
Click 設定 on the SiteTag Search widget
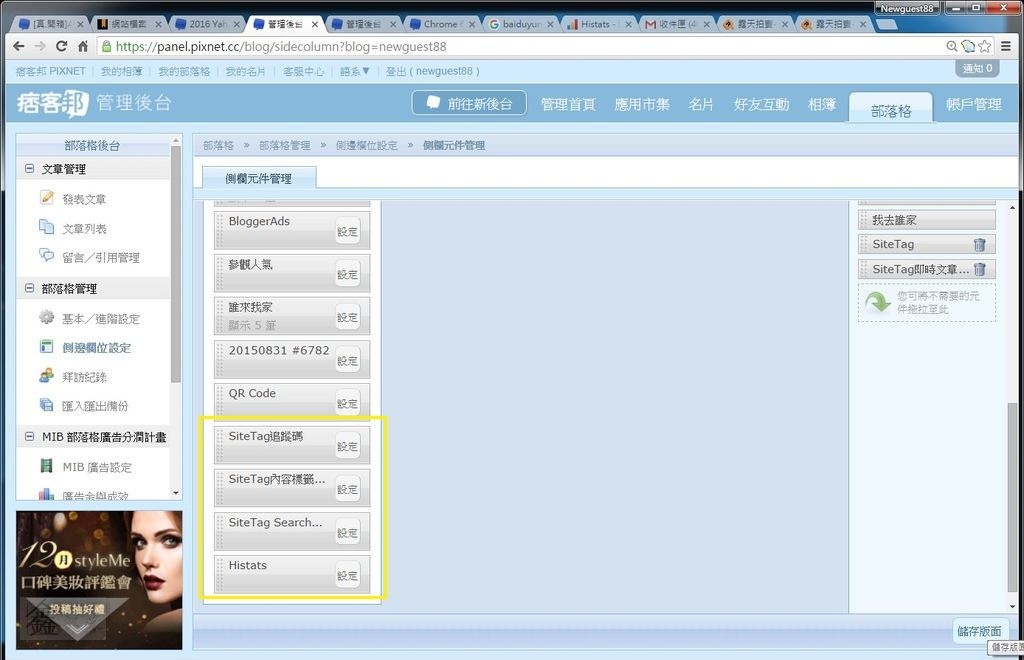pyautogui.click(x=347, y=533)
